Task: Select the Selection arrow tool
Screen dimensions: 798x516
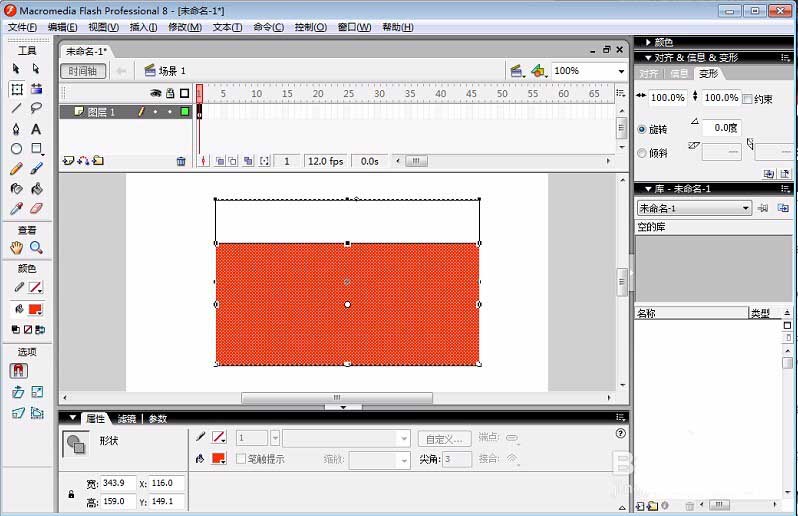Action: pos(16,68)
